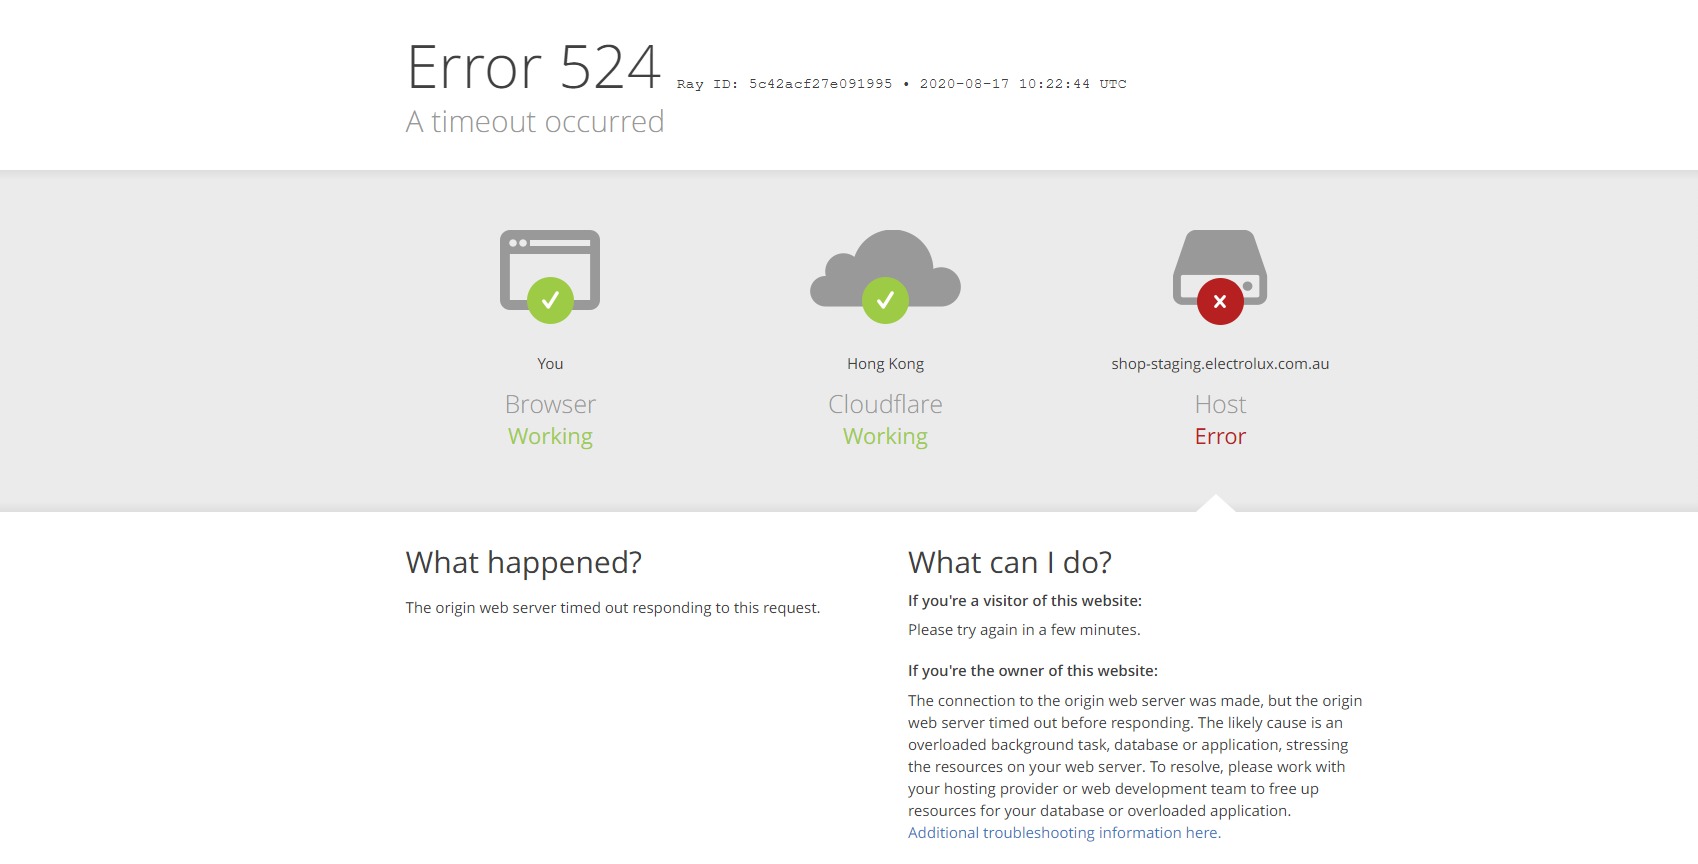Click the 'You' label under browser icon
This screenshot has height=864, width=1698.
tap(550, 364)
